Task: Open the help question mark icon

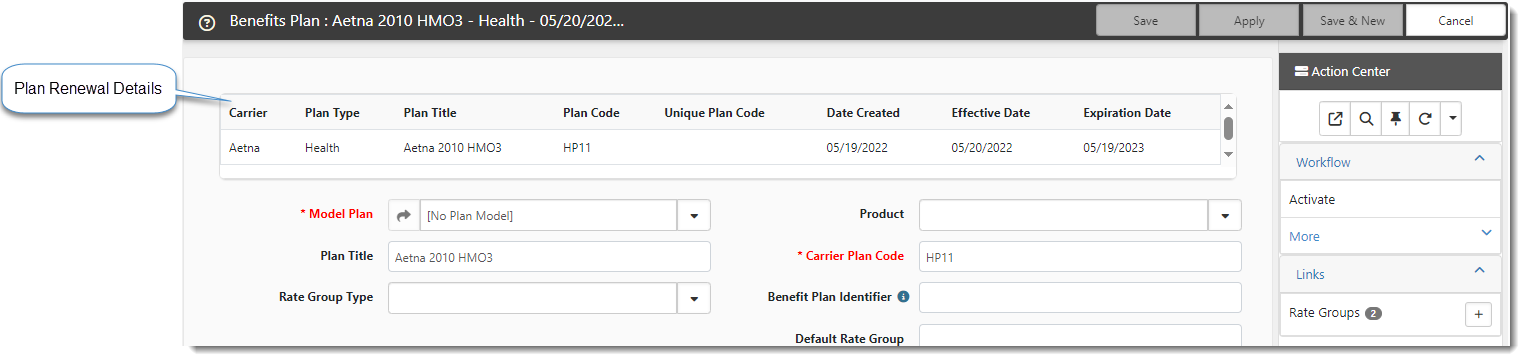Action: pos(207,22)
